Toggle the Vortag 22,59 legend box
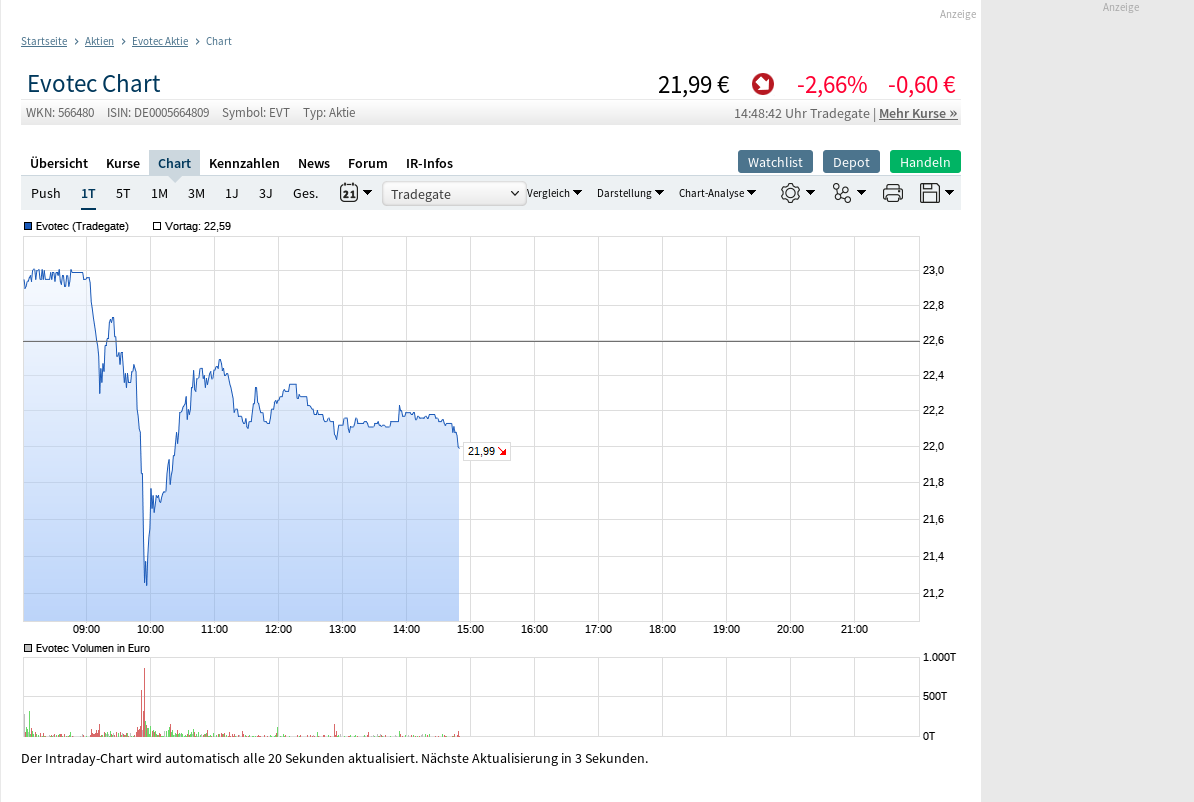The height and width of the screenshot is (802, 1194). [157, 226]
